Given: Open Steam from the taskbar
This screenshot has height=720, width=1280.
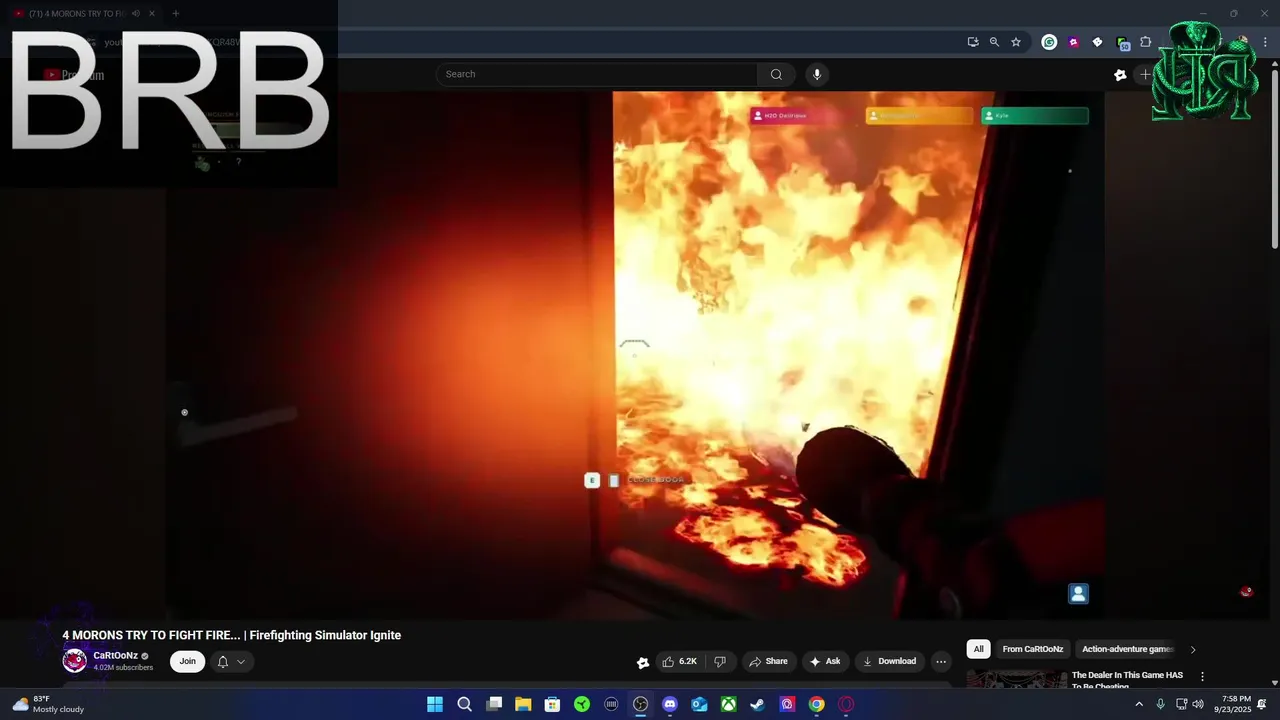Looking at the screenshot, I should (758, 704).
